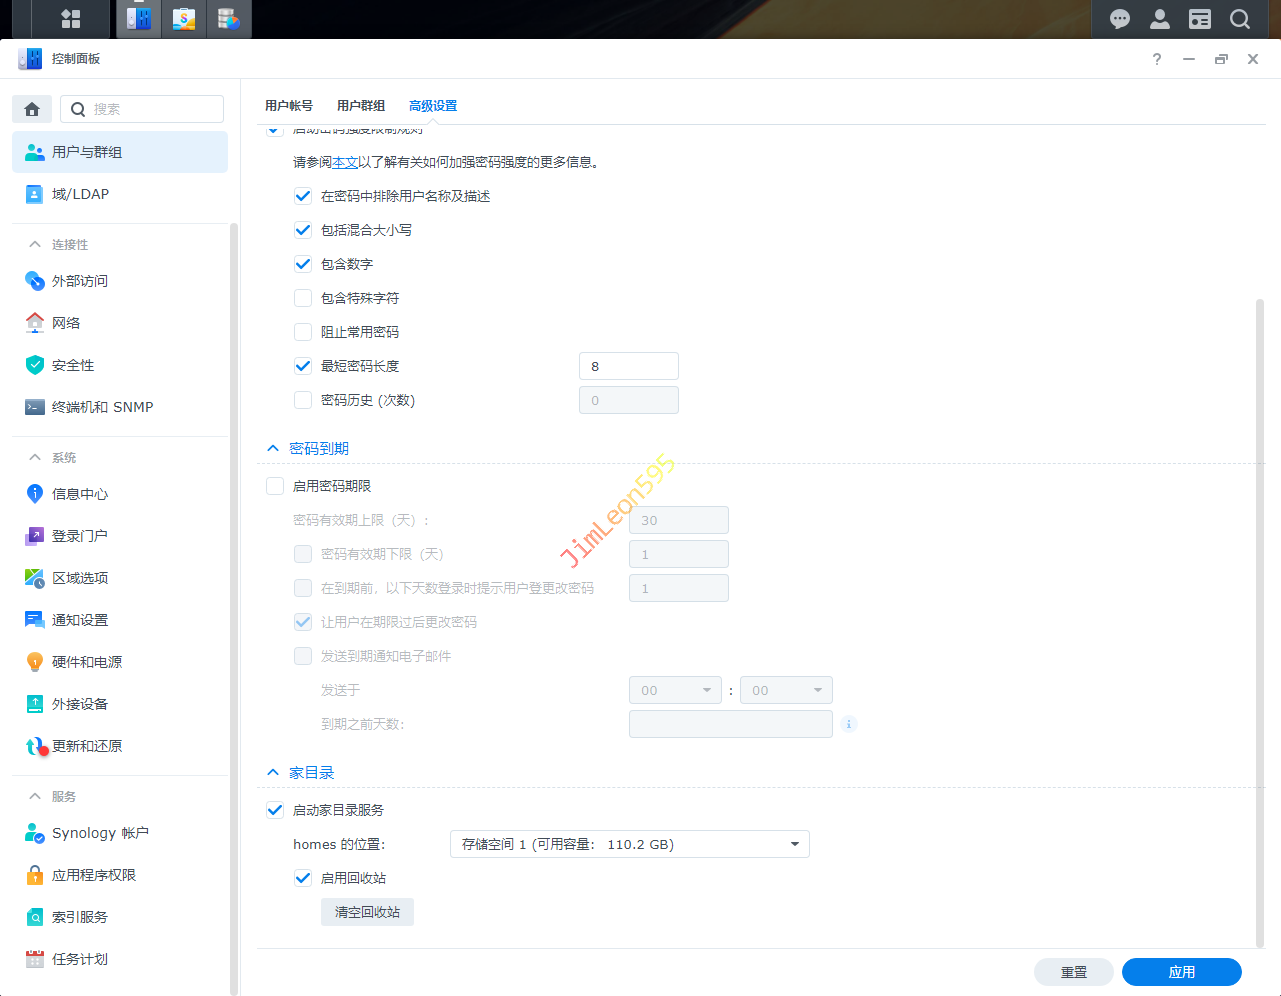Click the info icon beside 到期之前天数
The height and width of the screenshot is (996, 1281).
pos(849,724)
